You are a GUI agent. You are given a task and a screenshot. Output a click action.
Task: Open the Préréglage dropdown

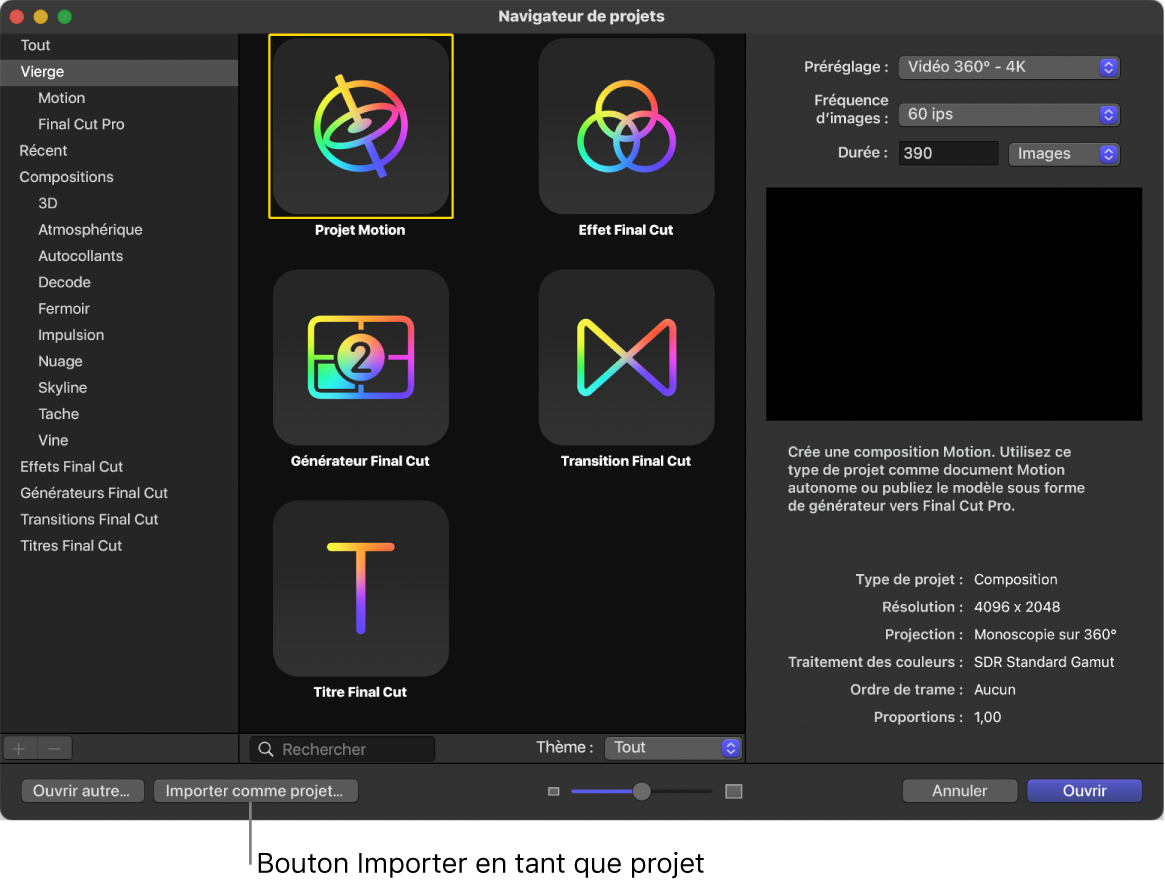coord(1009,67)
